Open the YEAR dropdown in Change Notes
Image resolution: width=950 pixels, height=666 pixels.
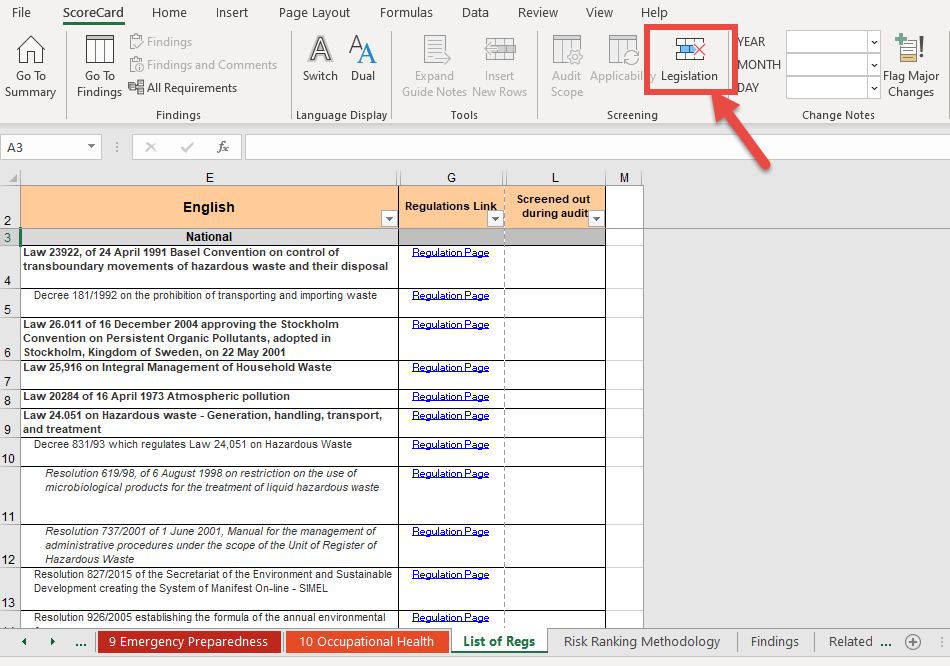tap(874, 42)
